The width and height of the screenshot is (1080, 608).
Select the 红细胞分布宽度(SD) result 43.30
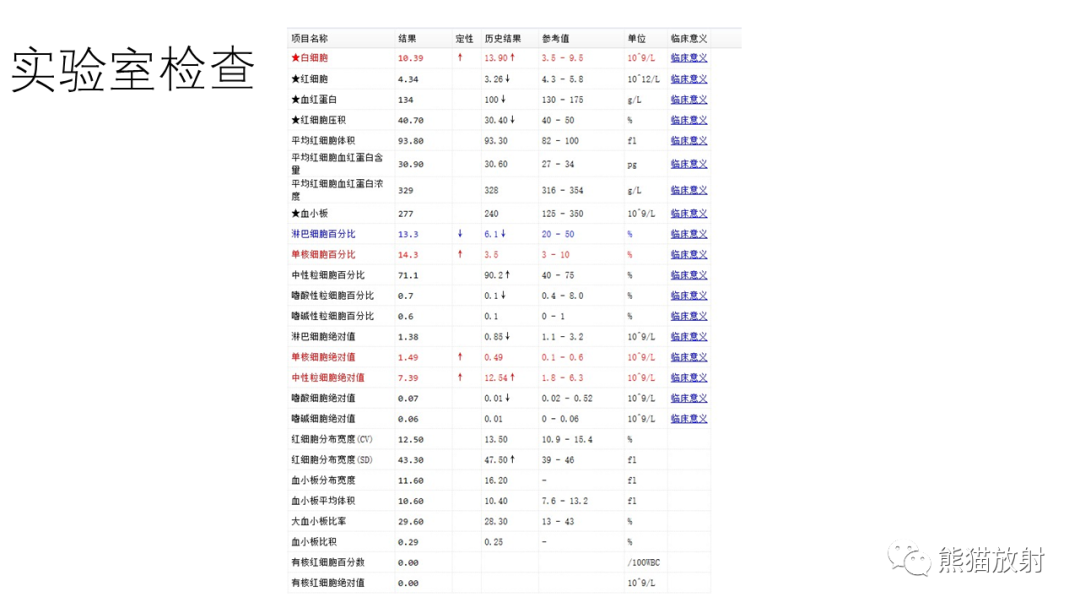point(411,460)
